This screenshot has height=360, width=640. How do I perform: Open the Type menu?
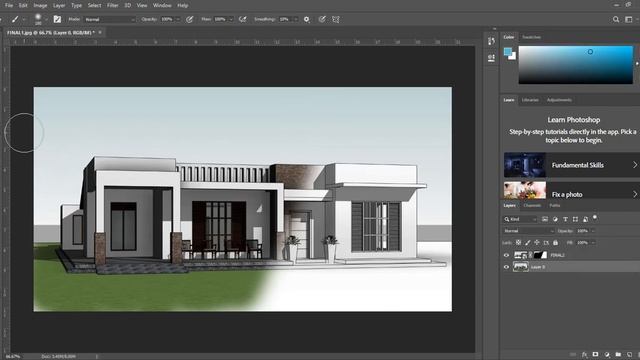pos(76,5)
